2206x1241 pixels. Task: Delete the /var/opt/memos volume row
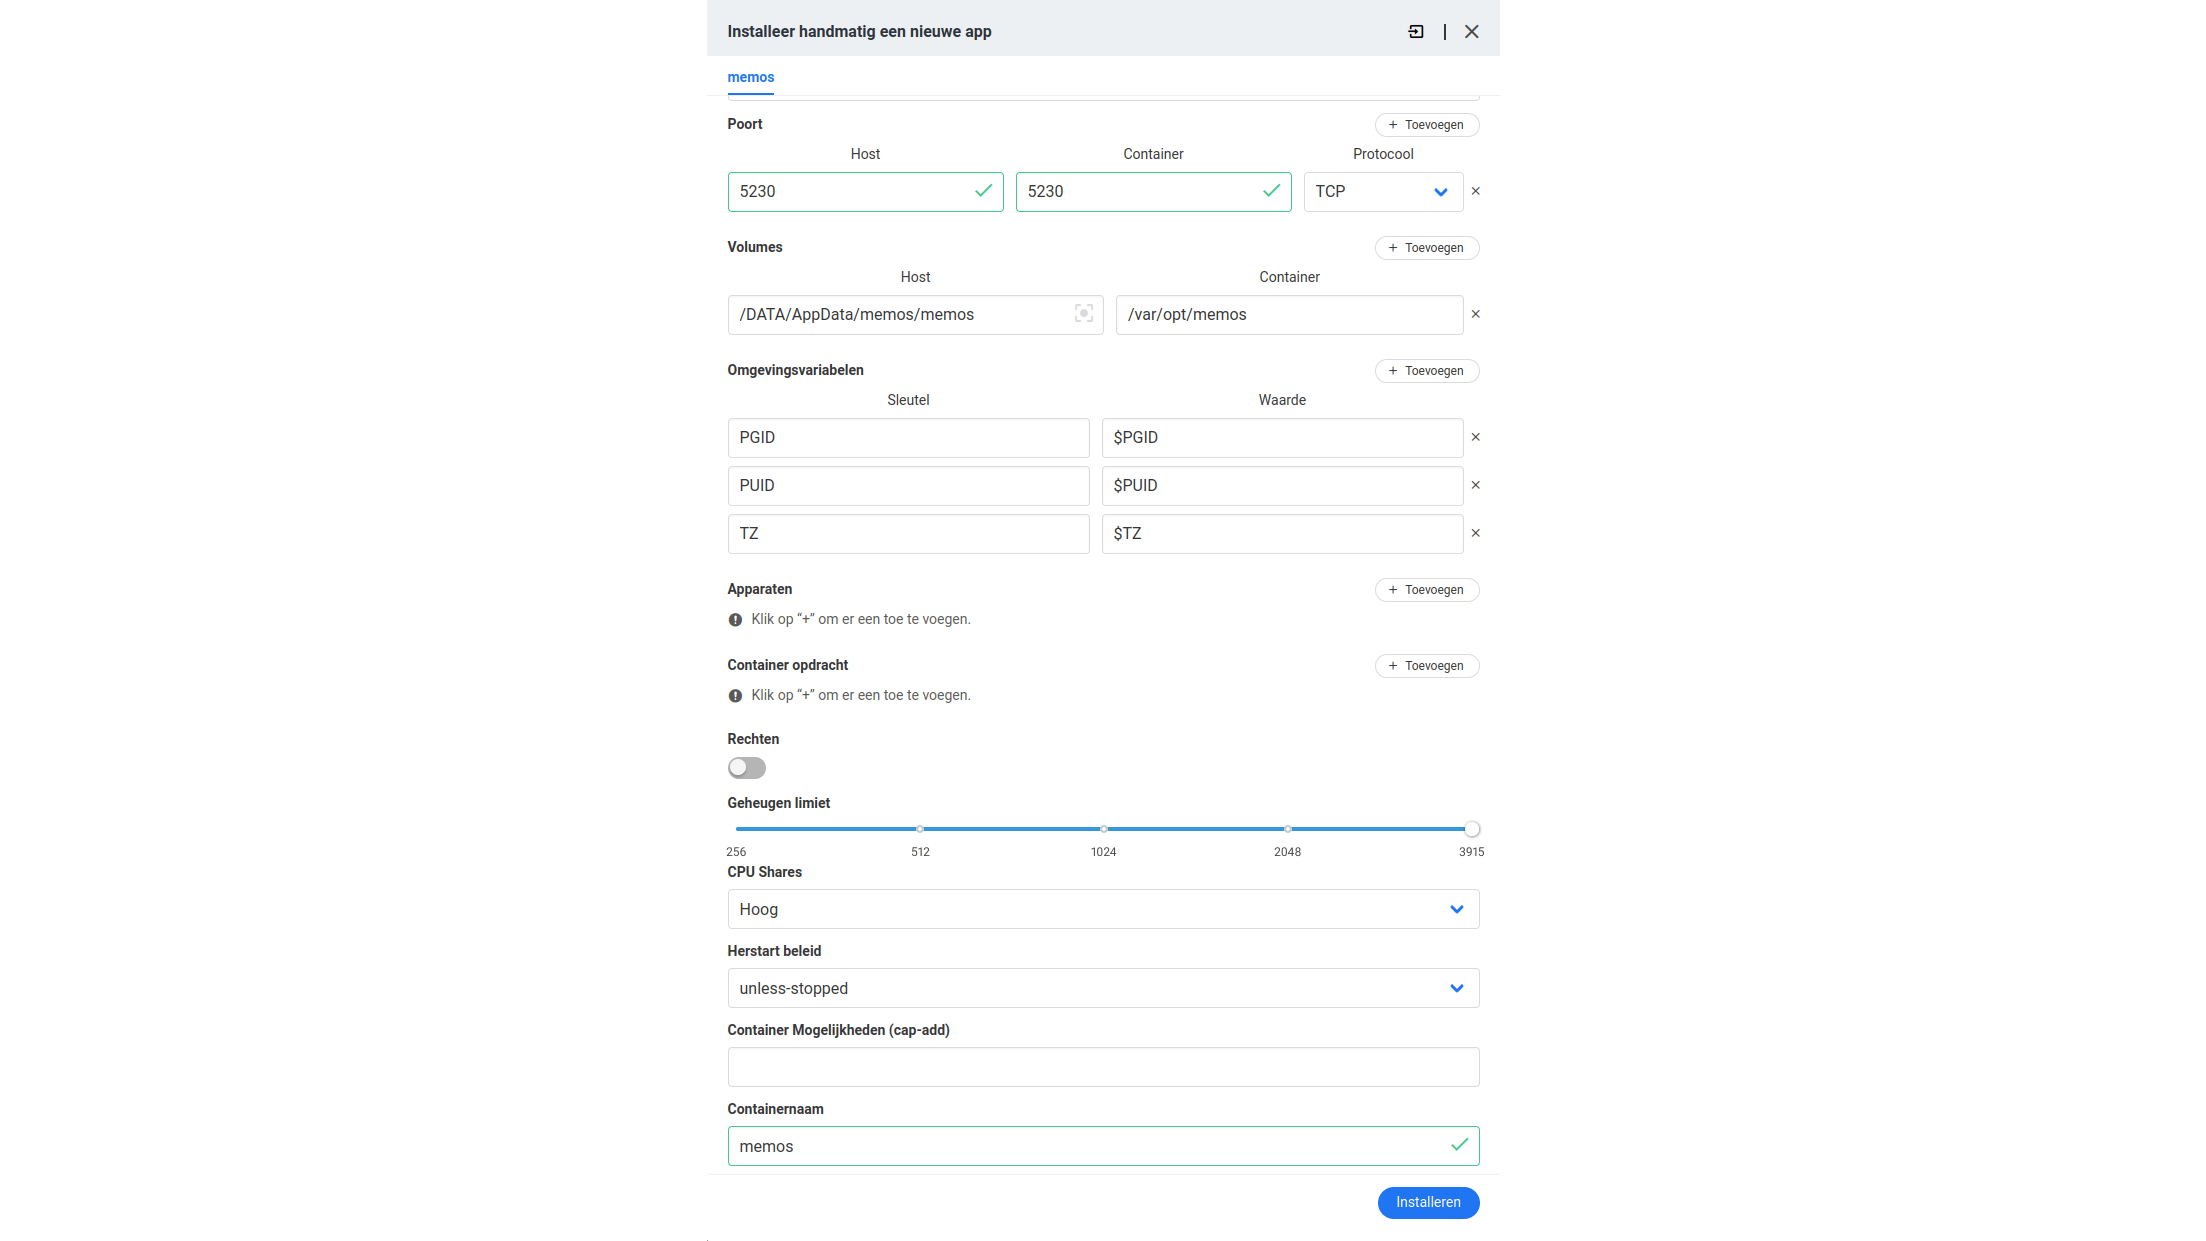(x=1475, y=314)
